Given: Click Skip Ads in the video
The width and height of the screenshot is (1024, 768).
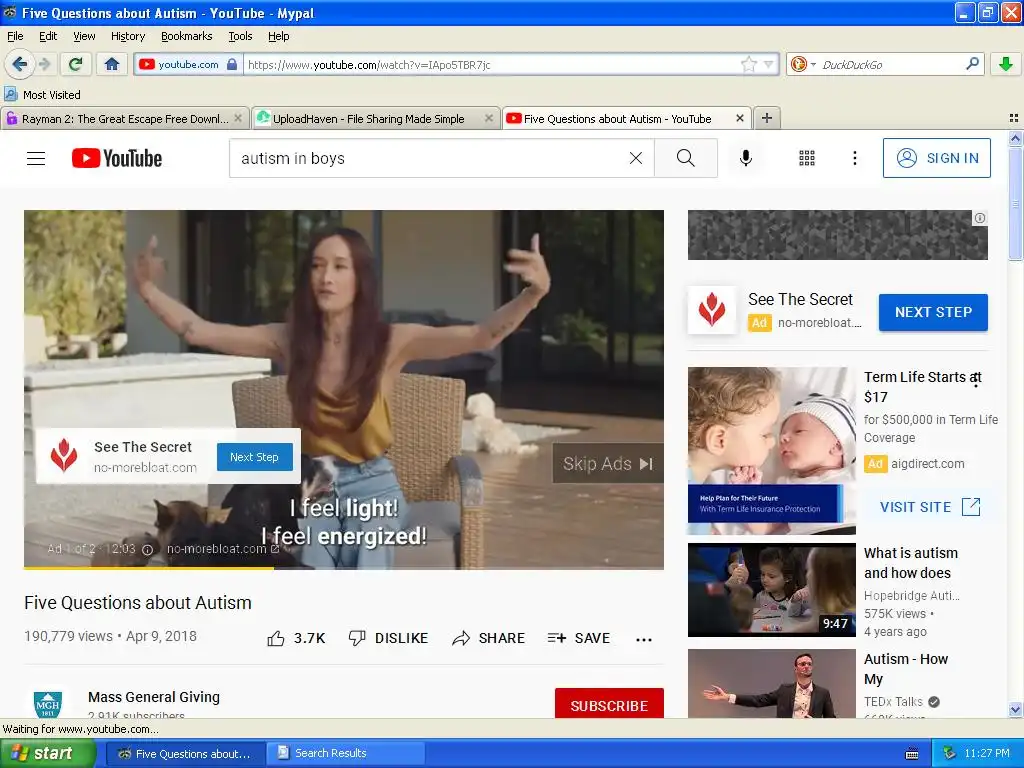Looking at the screenshot, I should click(x=608, y=464).
